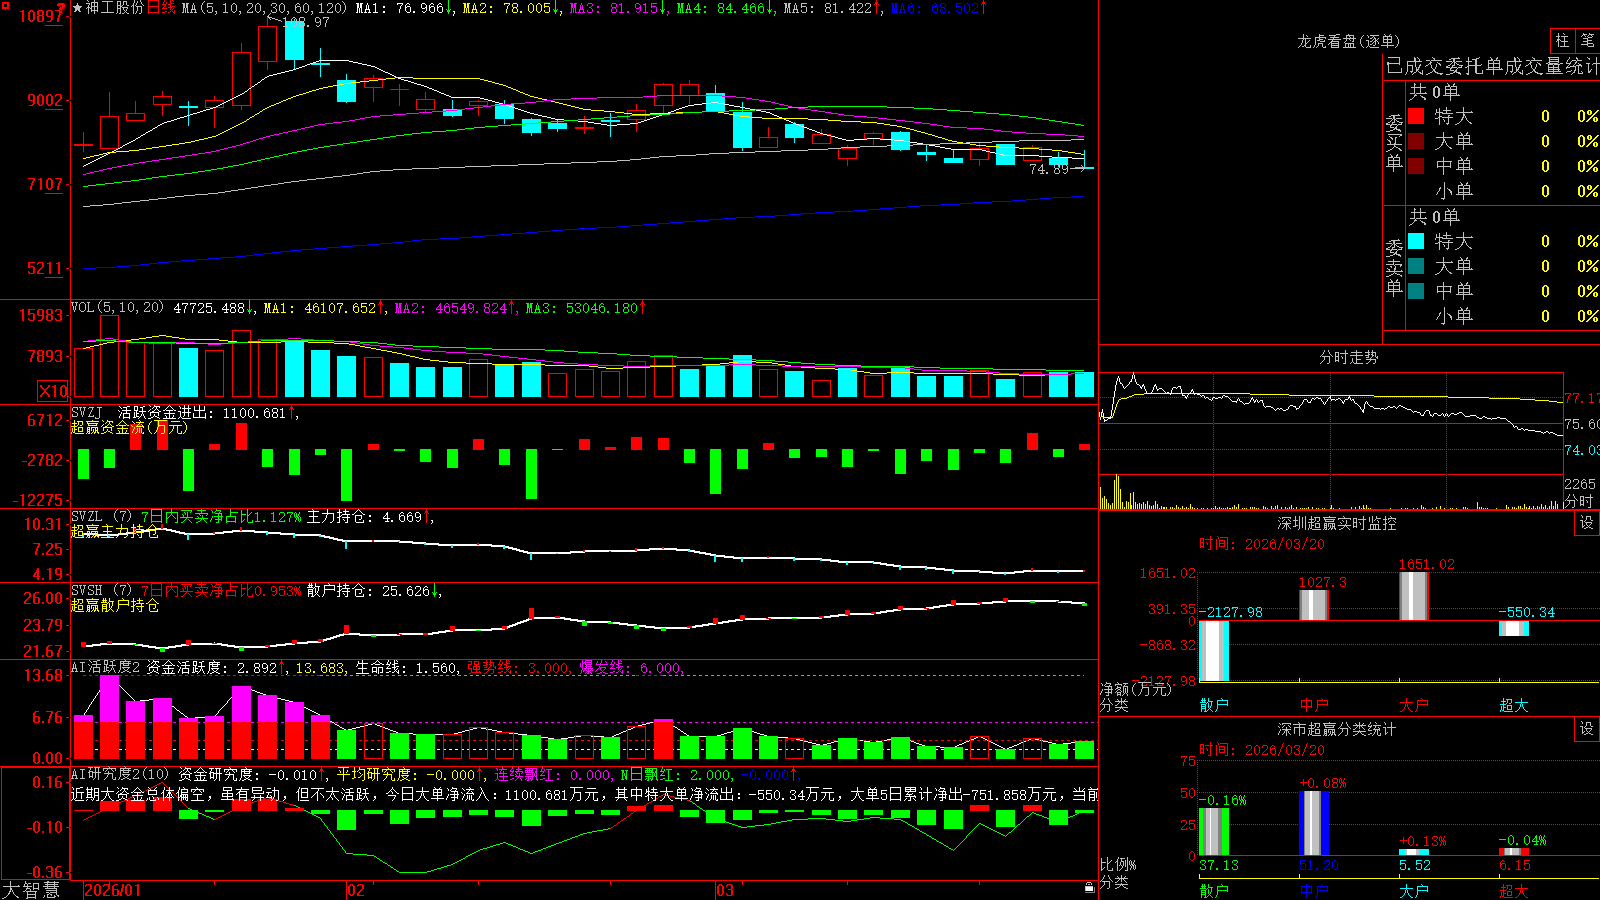Switch order view to 柱 mode
The height and width of the screenshot is (900, 1600).
(x=1562, y=40)
